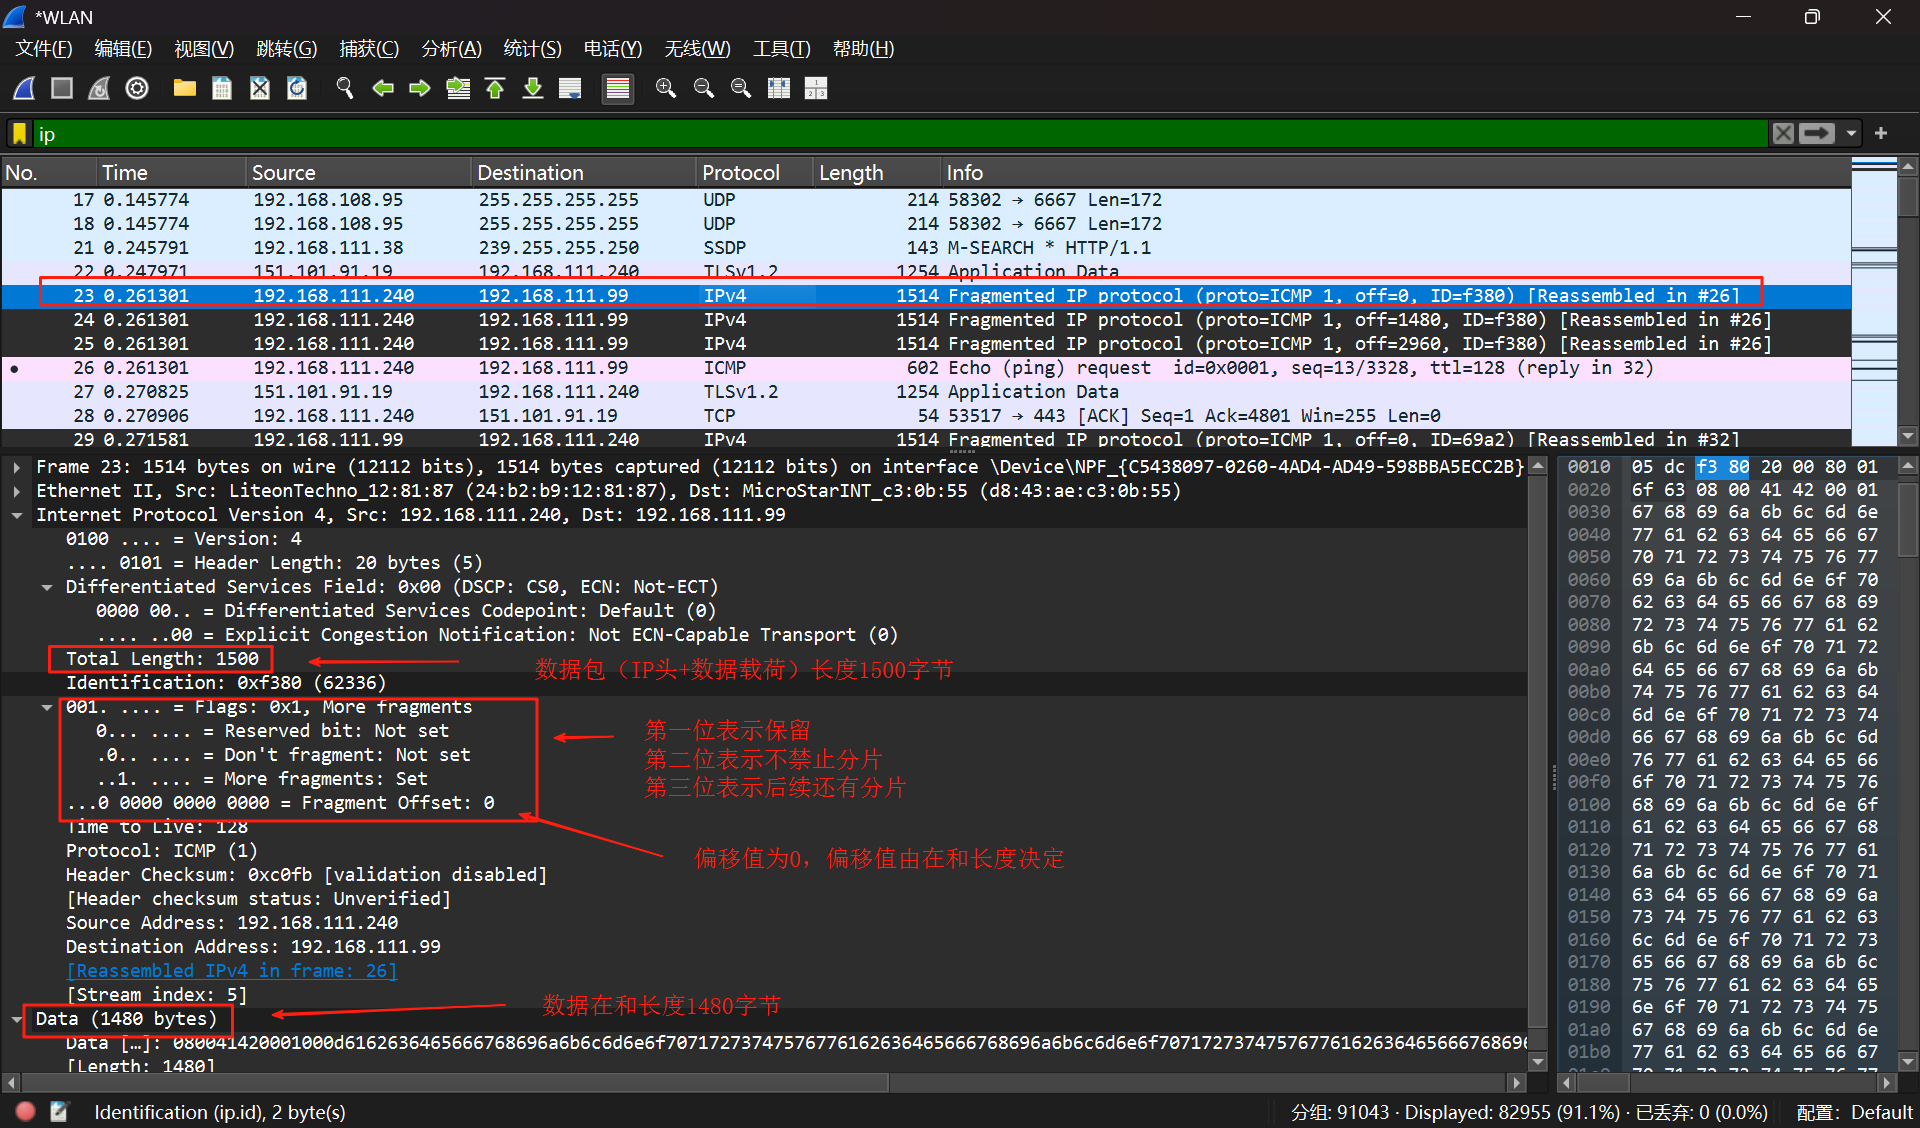Open the 分析(A) menu
This screenshot has height=1128, width=1920.
[451, 49]
